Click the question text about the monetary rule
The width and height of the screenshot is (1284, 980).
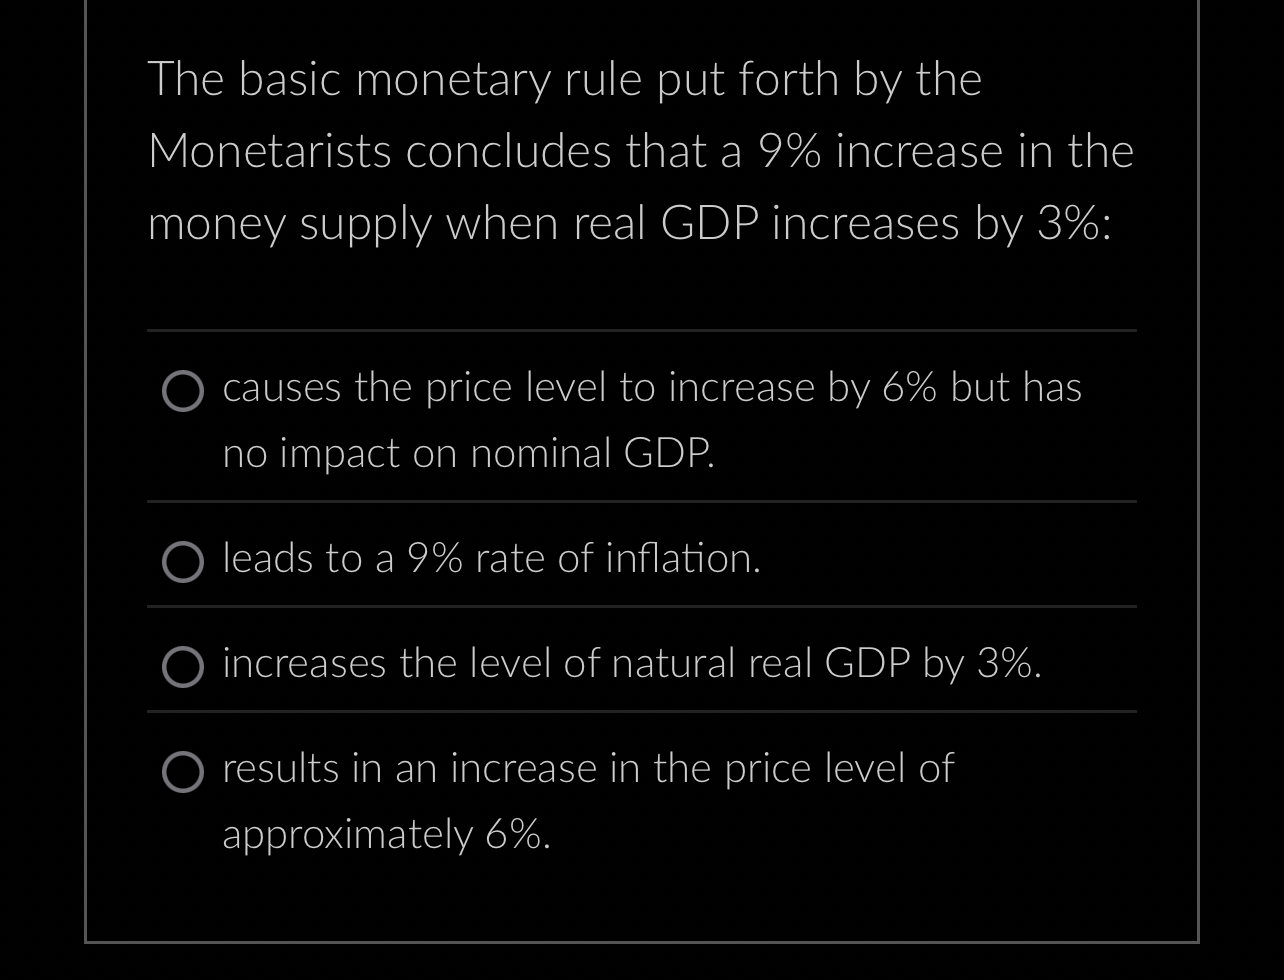640,150
